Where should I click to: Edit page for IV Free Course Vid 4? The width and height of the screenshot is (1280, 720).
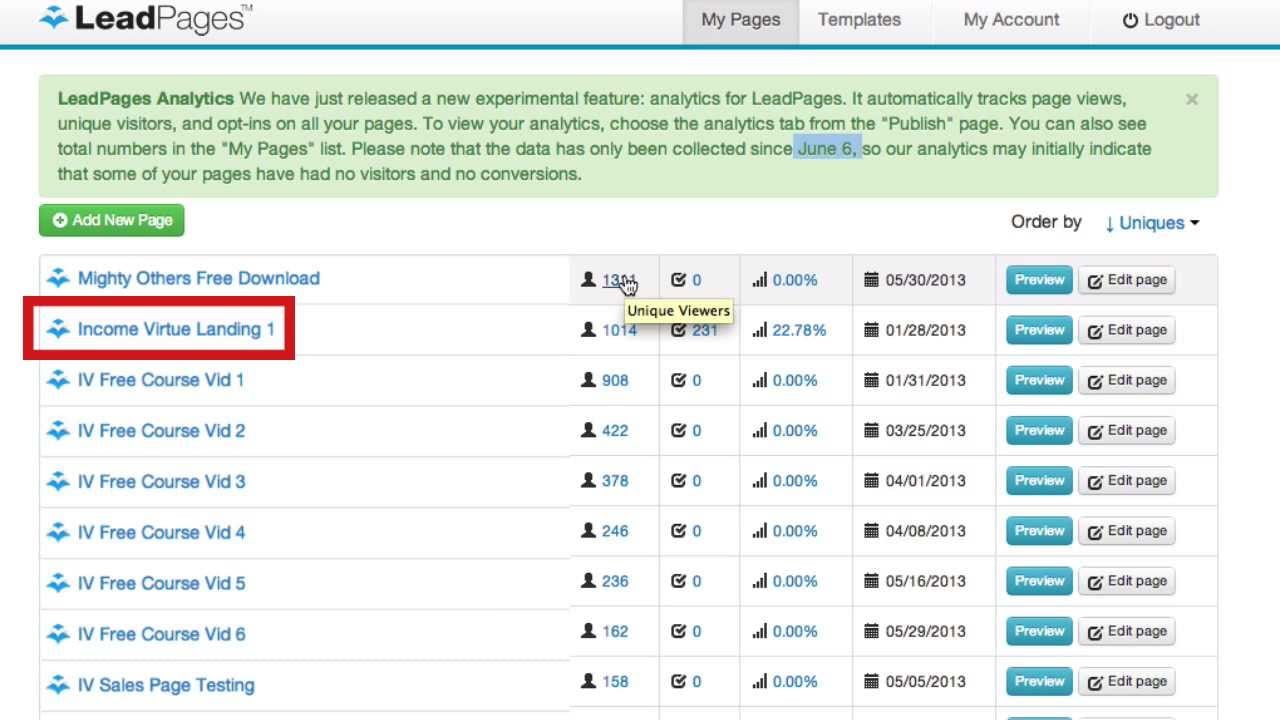[1126, 531]
